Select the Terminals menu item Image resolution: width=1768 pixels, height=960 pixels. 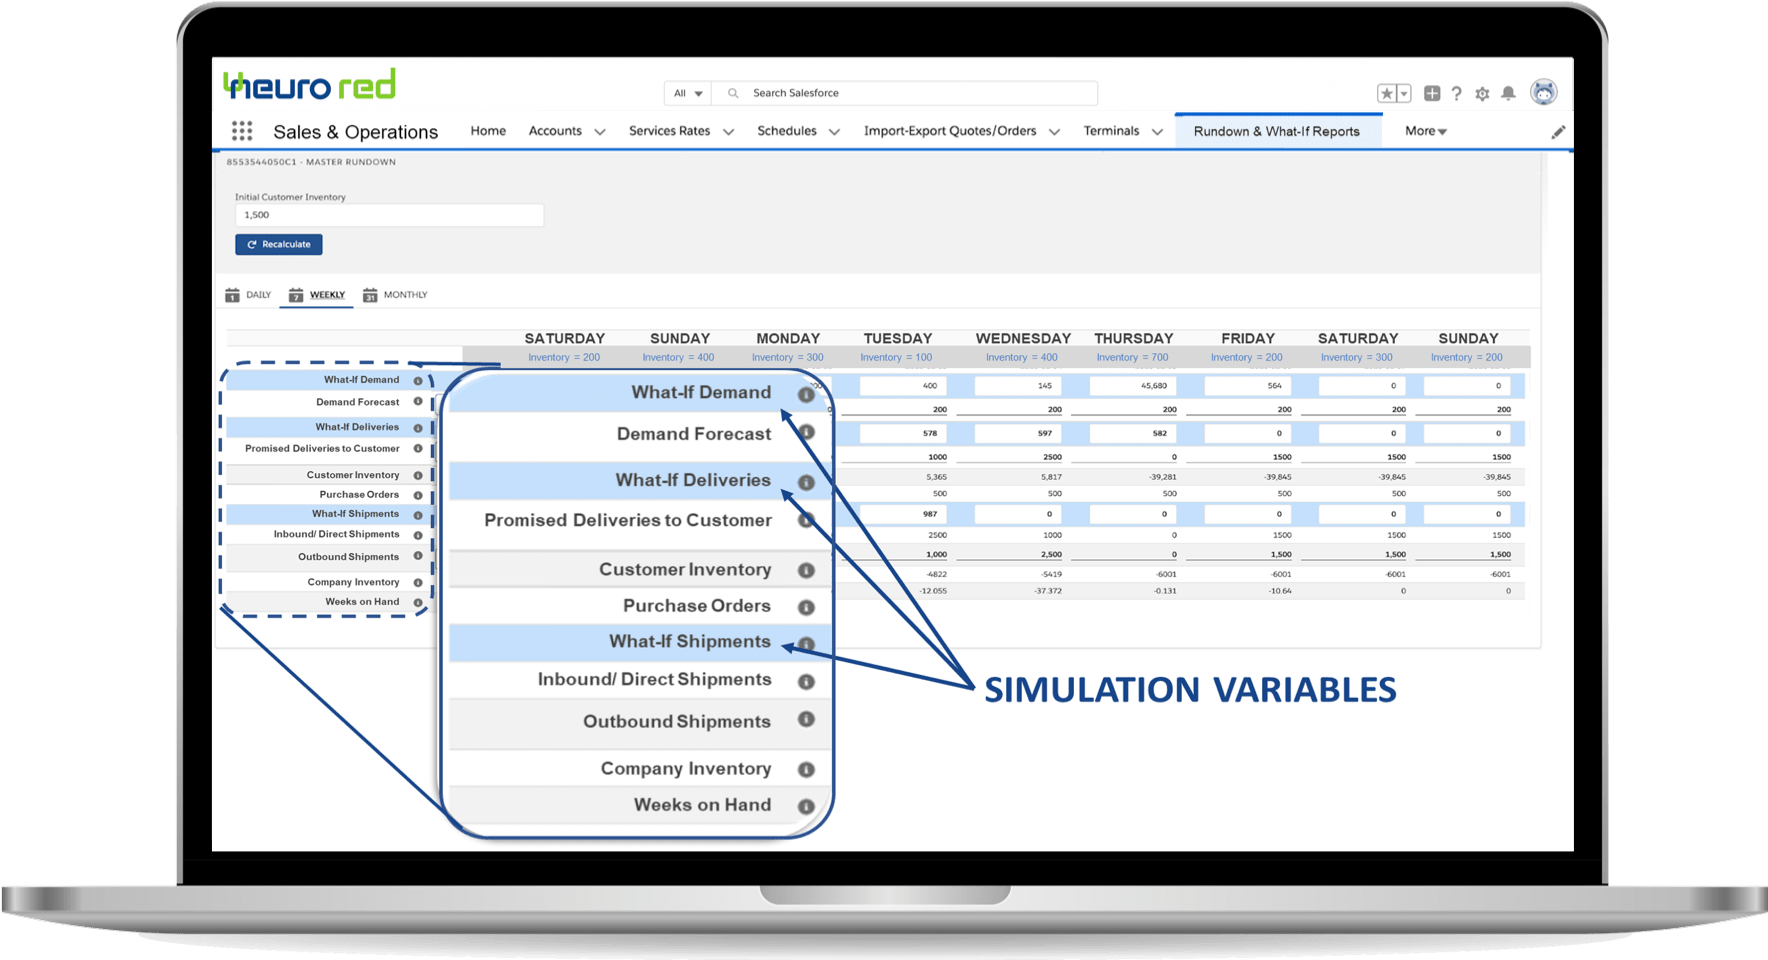click(x=1111, y=130)
